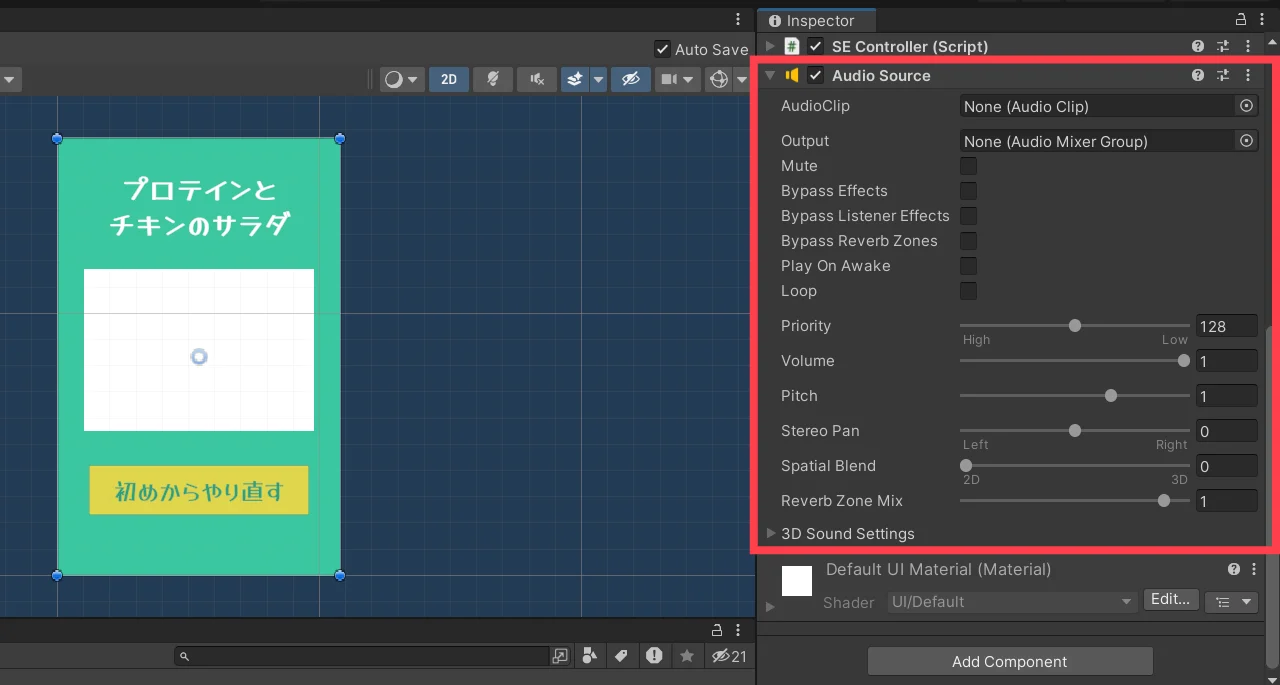Click the Inspector lock icon
This screenshot has height=685, width=1280.
pos(1241,20)
